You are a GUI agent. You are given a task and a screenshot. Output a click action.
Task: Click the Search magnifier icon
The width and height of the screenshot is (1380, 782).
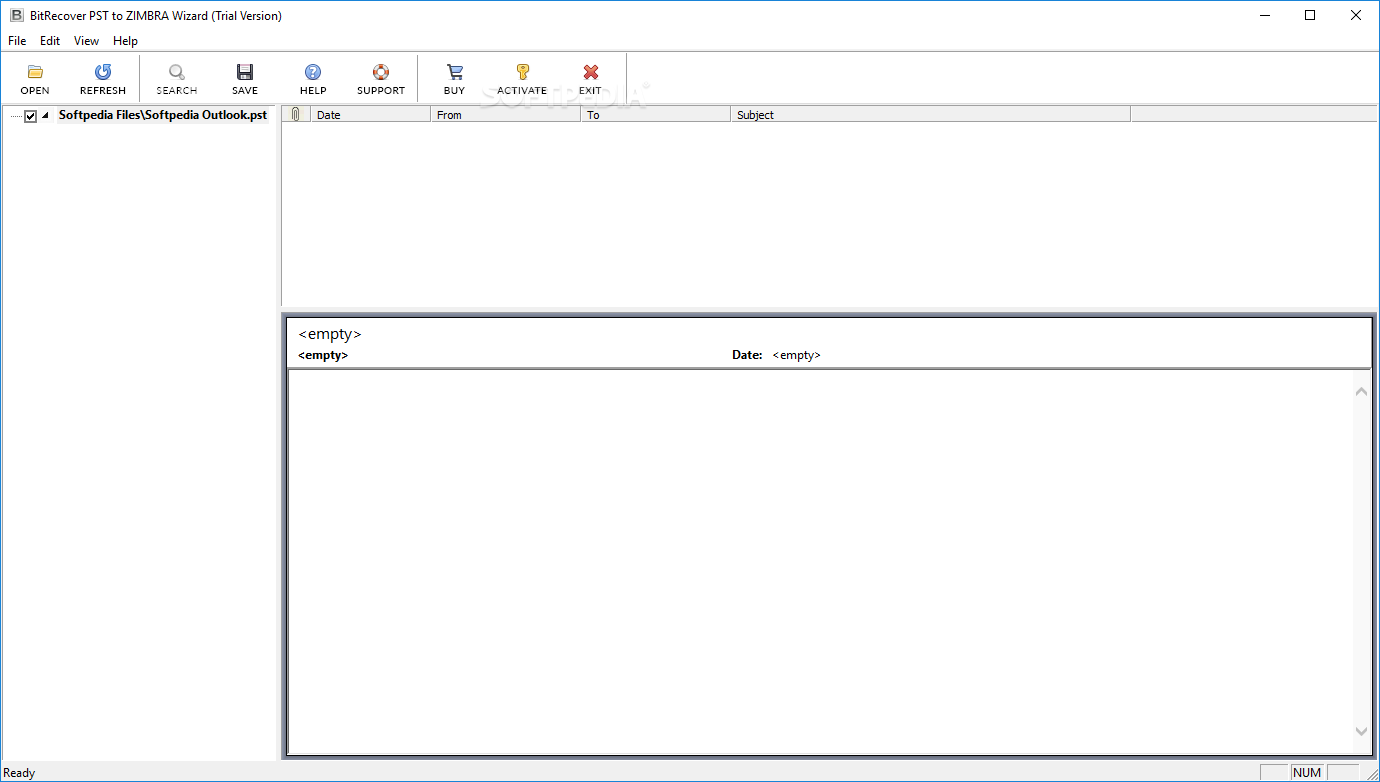(177, 72)
